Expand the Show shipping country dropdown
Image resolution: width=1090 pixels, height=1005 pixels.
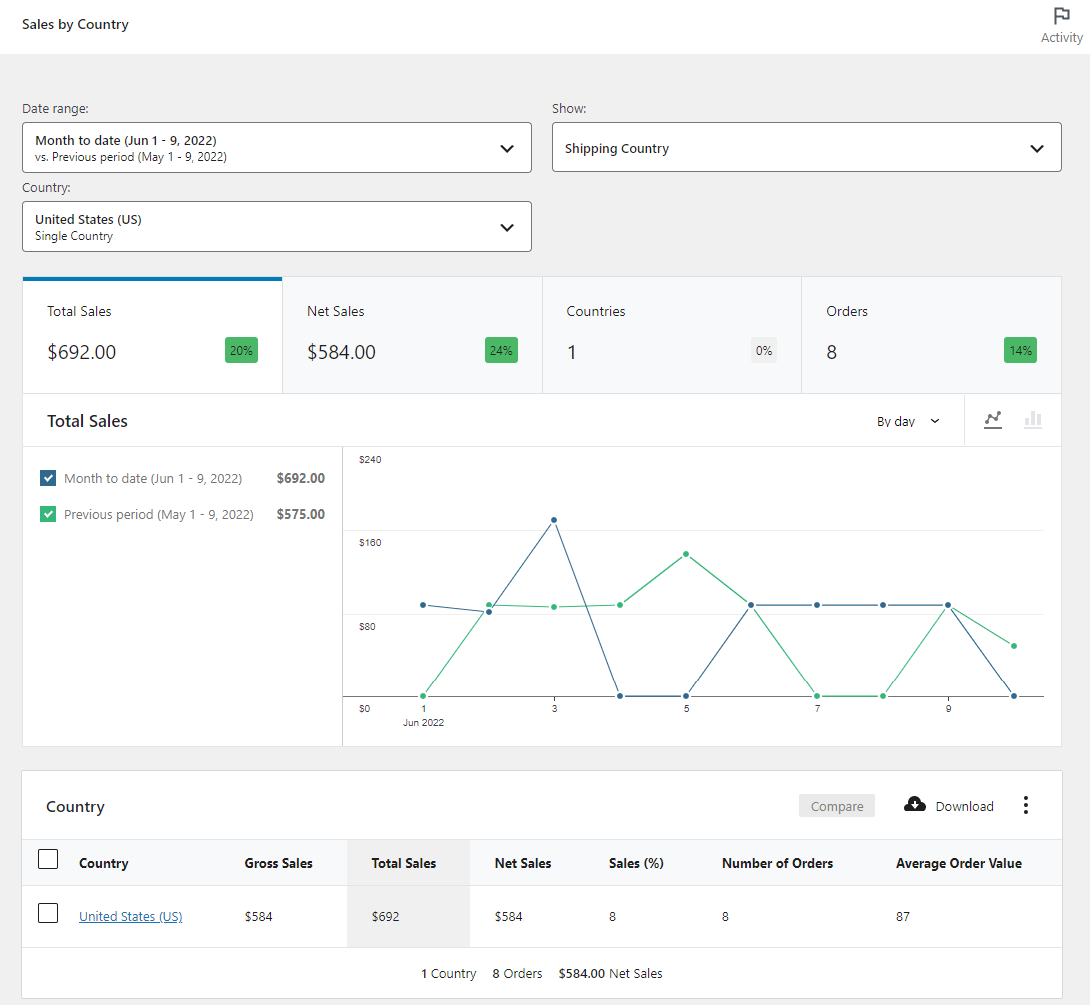[x=806, y=146]
